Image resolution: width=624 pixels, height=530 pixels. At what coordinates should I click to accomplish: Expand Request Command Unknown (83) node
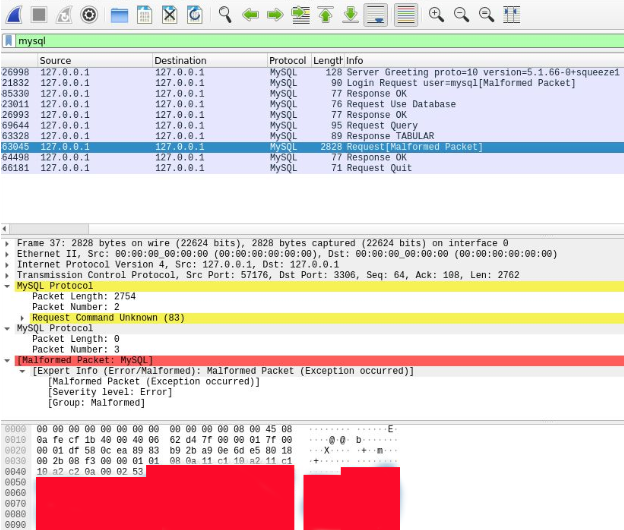point(24,317)
